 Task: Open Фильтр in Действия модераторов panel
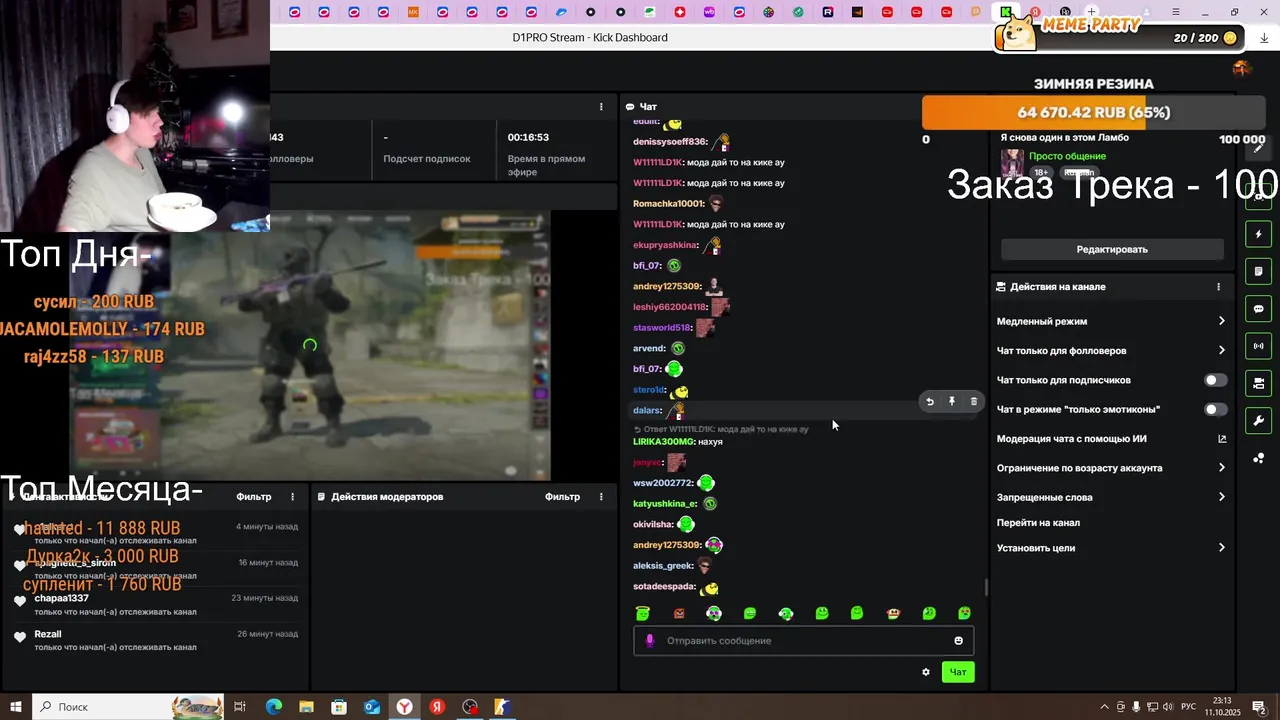562,497
